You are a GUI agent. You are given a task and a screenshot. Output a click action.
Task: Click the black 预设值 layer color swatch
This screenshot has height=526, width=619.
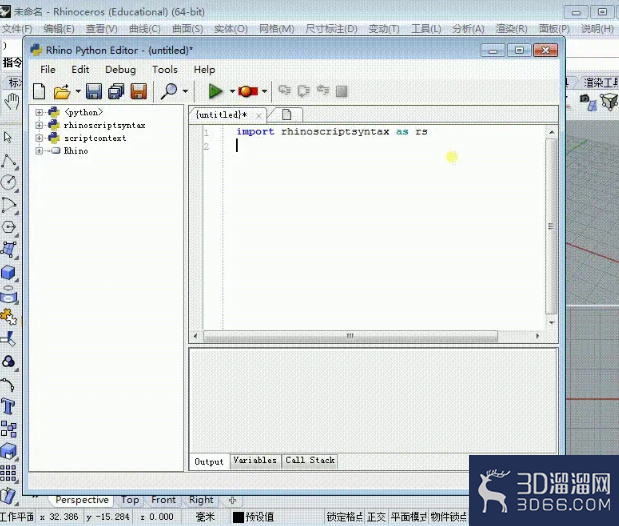pyautogui.click(x=238, y=517)
